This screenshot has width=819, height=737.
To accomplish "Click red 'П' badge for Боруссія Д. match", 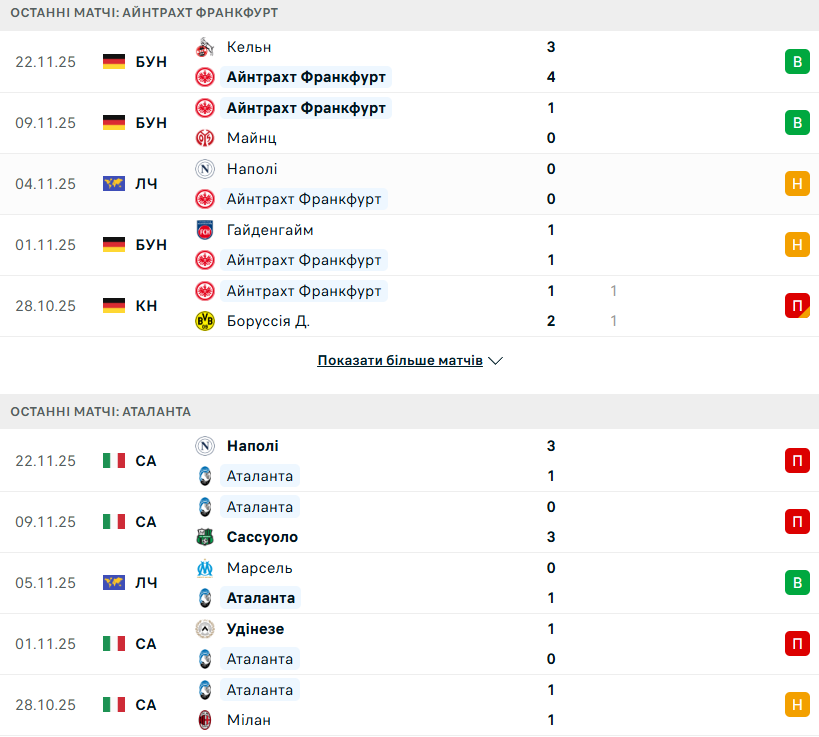I will (797, 306).
